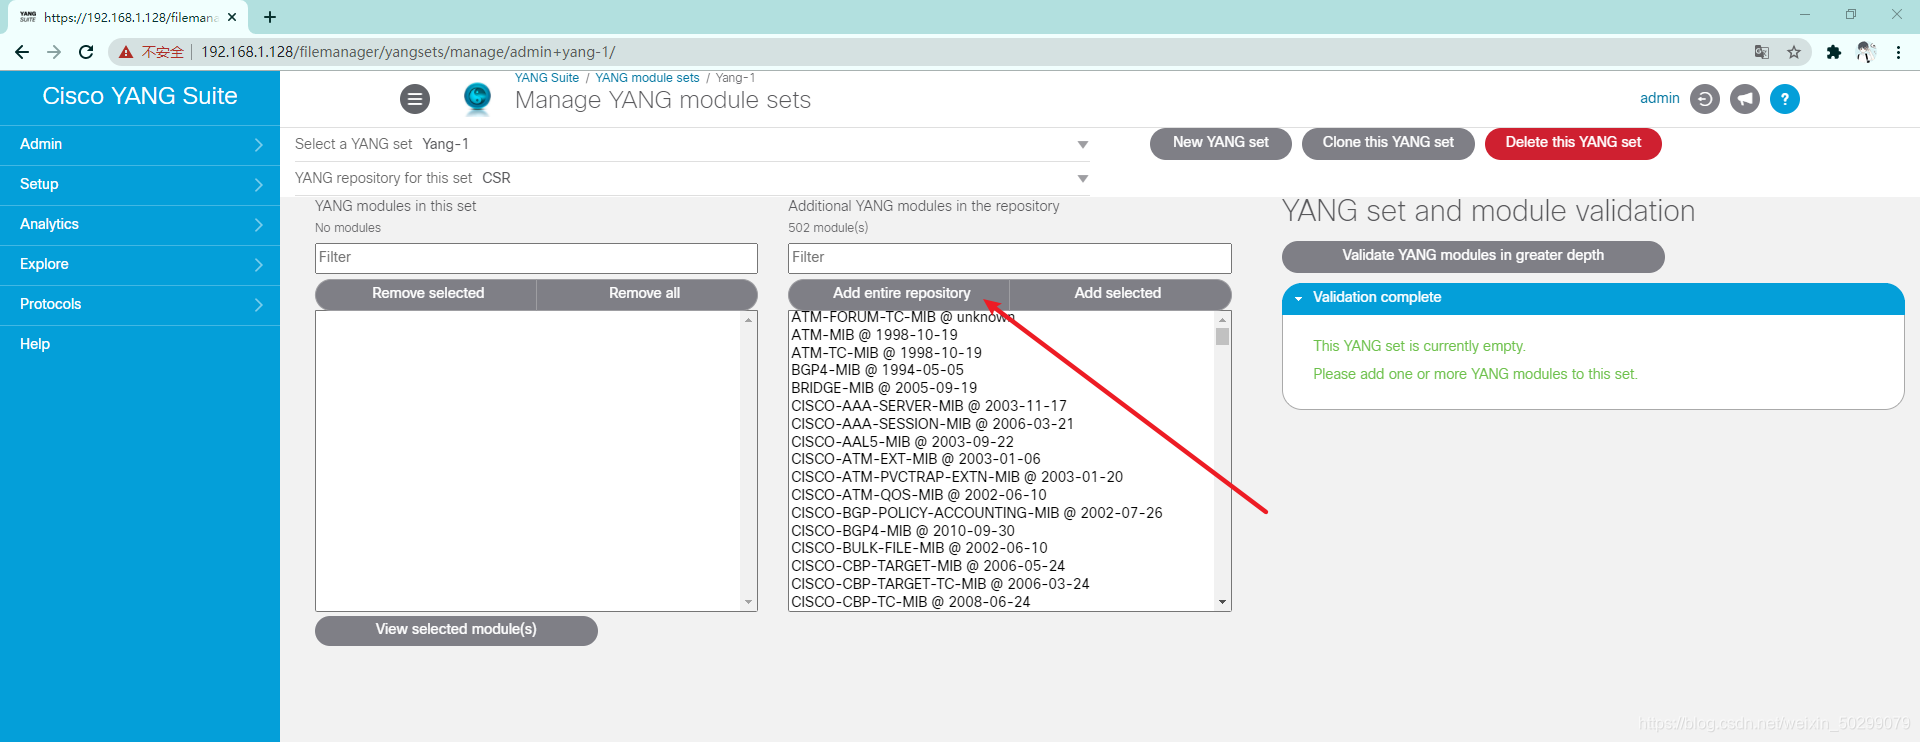Bookmark this page with star icon

[1794, 52]
